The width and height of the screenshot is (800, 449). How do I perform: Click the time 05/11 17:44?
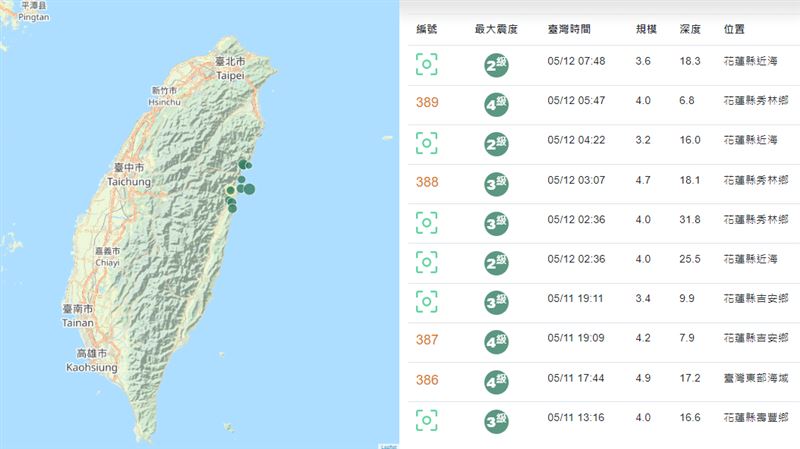(x=576, y=378)
